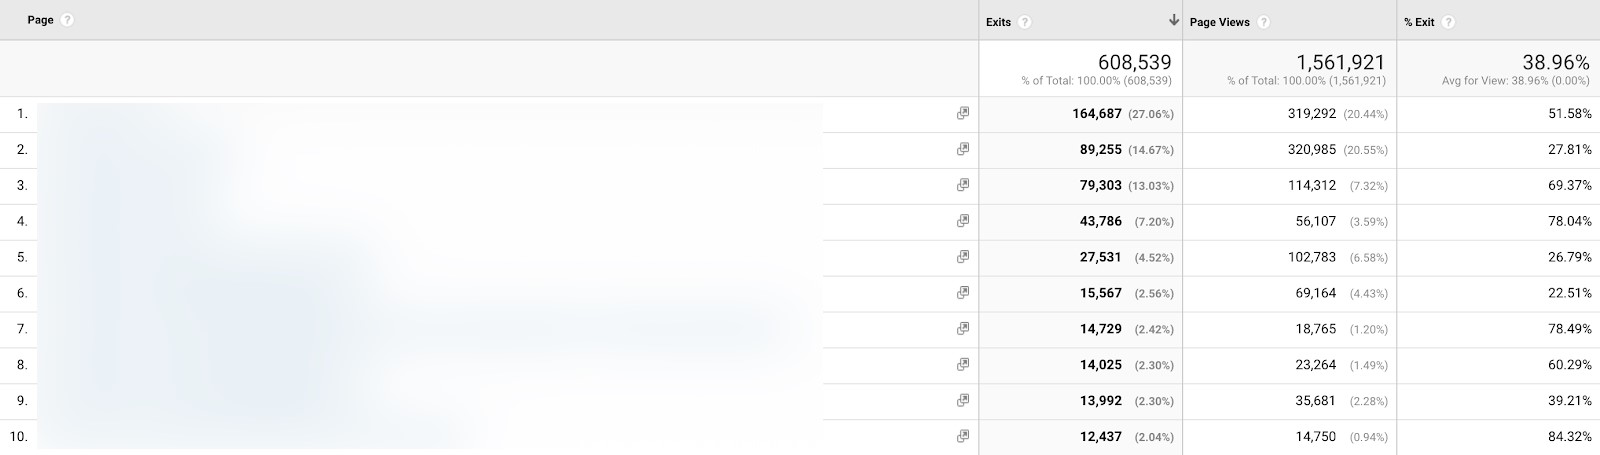Open Page Views help tooltip icon
Image resolution: width=1600 pixels, height=455 pixels.
click(x=1264, y=22)
